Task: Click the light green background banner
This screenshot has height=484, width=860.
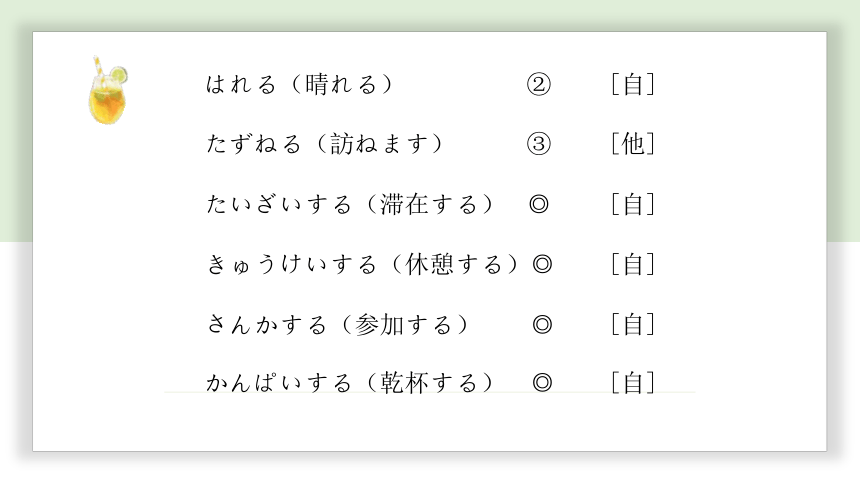Action: 430,15
